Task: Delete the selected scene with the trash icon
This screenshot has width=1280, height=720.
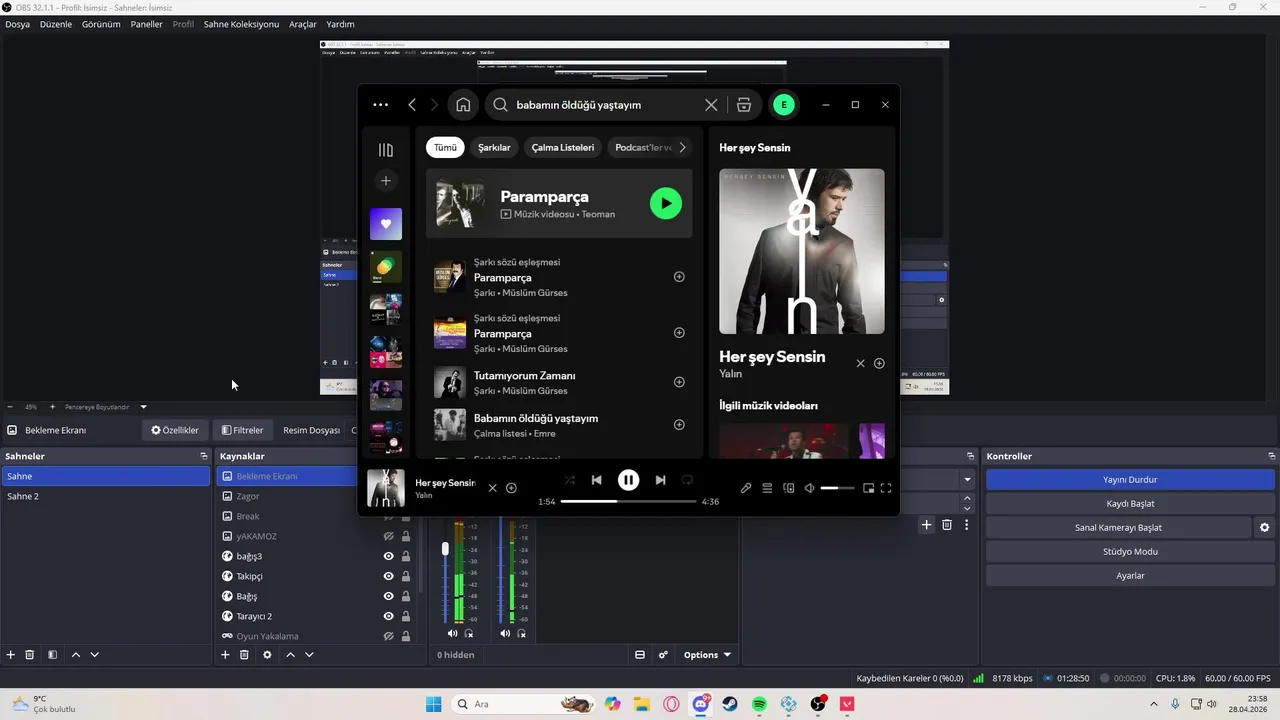Action: click(x=30, y=655)
